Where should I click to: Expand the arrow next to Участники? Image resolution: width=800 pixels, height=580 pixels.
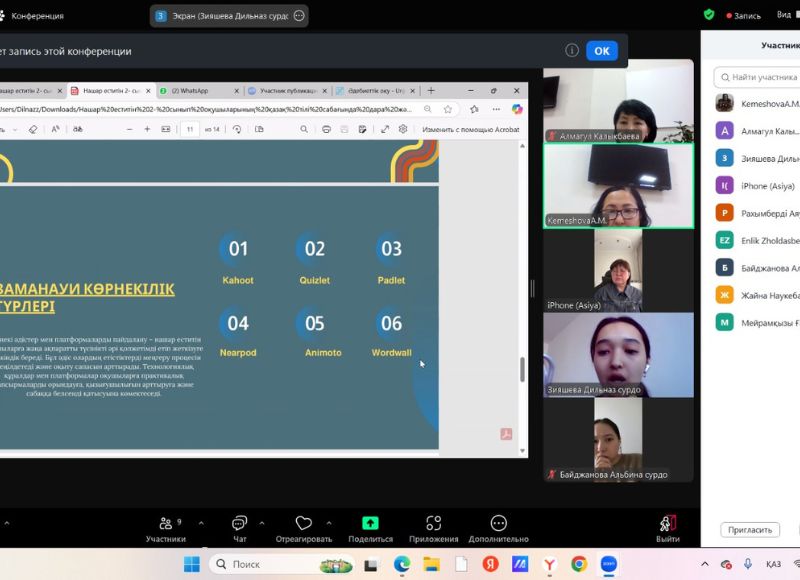[x=200, y=523]
